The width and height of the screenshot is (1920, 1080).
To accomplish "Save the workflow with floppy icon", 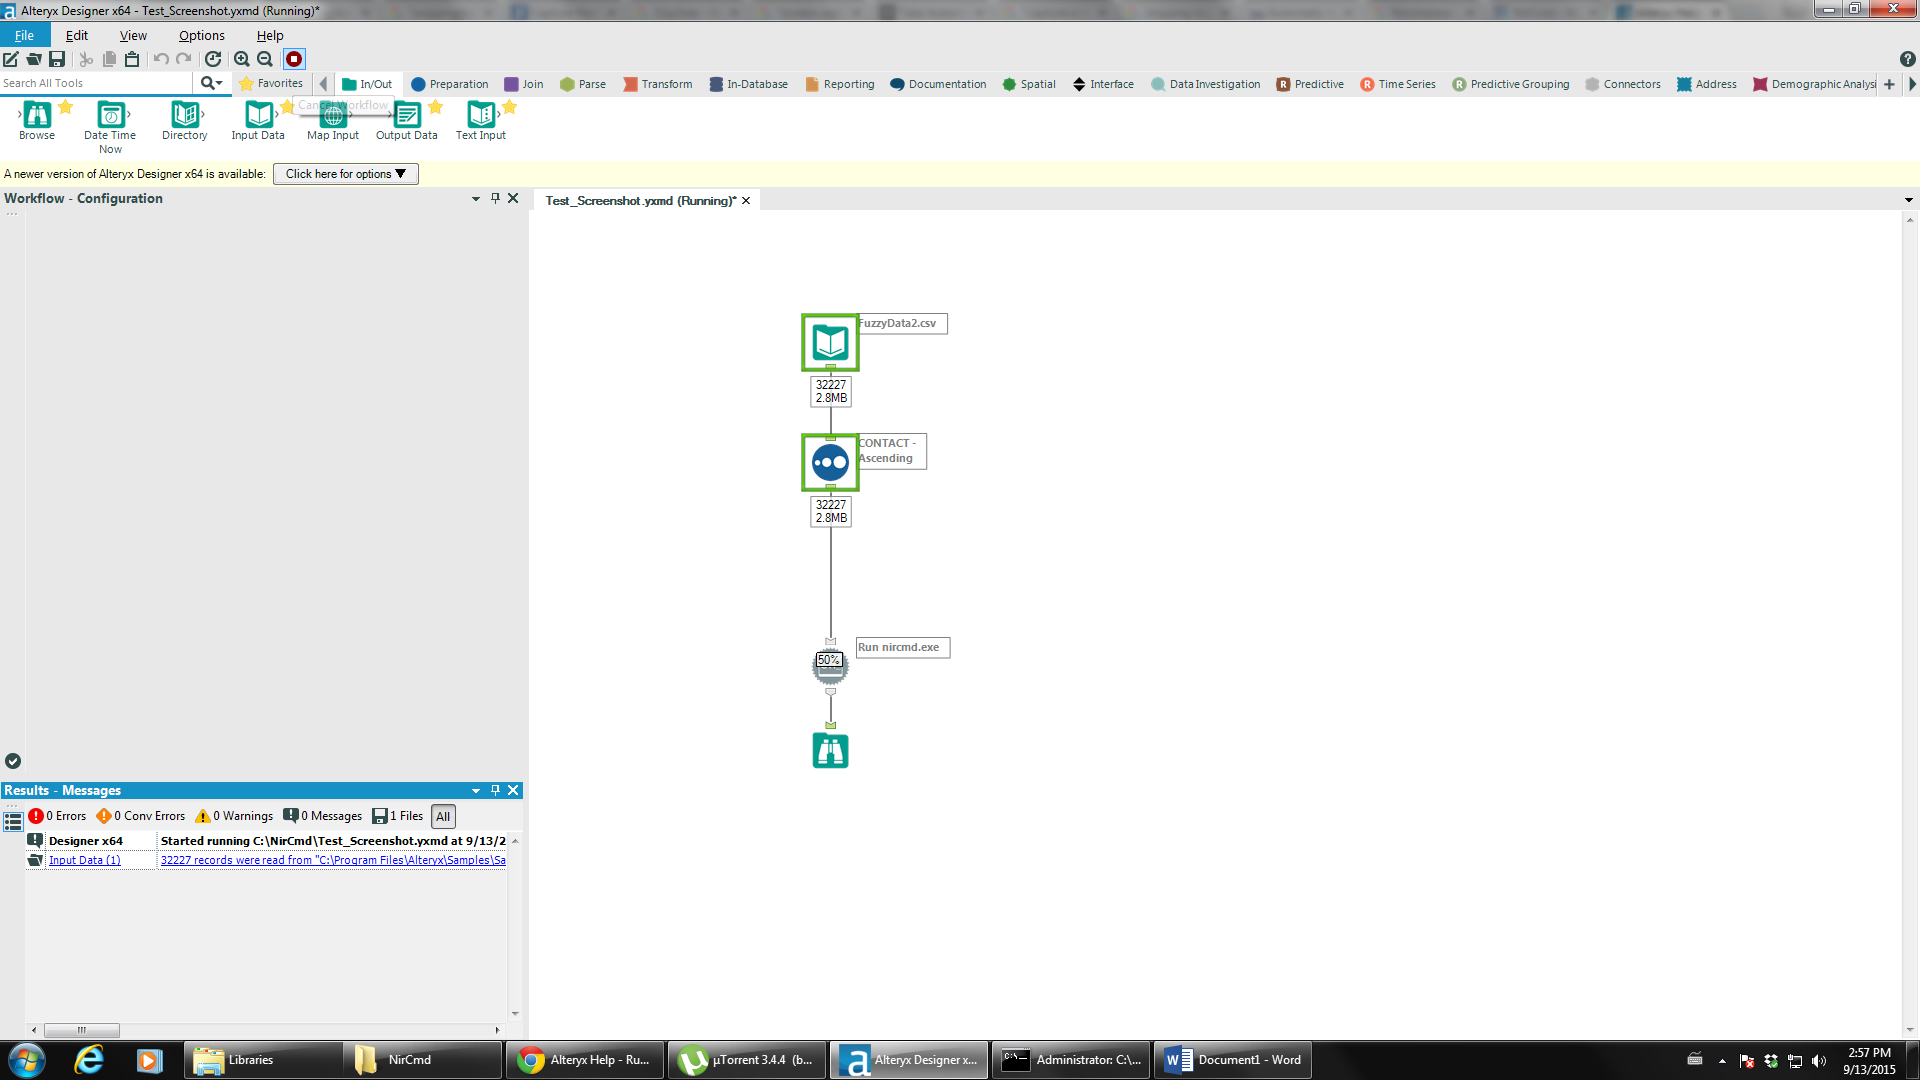I will (x=57, y=59).
